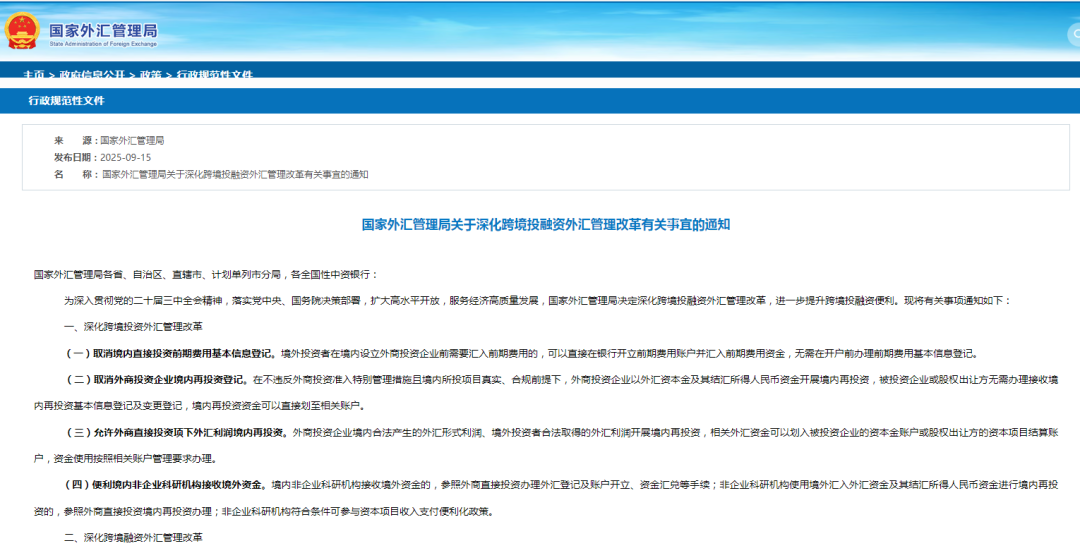This screenshot has height=553, width=1080.
Task: Click bold item （三）允许外商直接投资项下外汇利润境内再投资
Action: (x=177, y=432)
